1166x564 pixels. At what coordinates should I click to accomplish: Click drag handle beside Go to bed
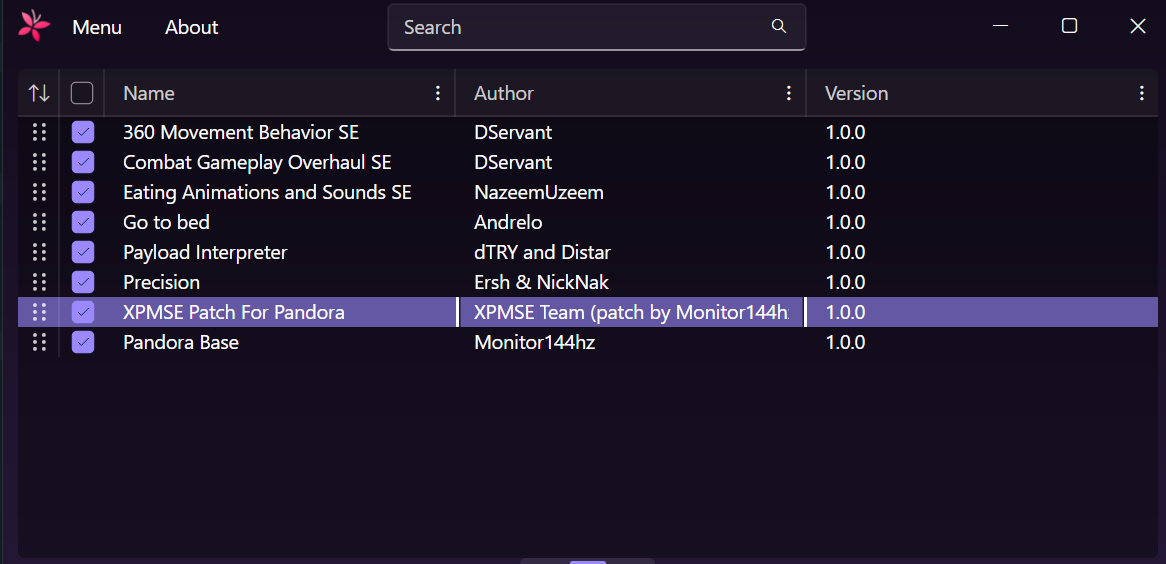tap(39, 222)
